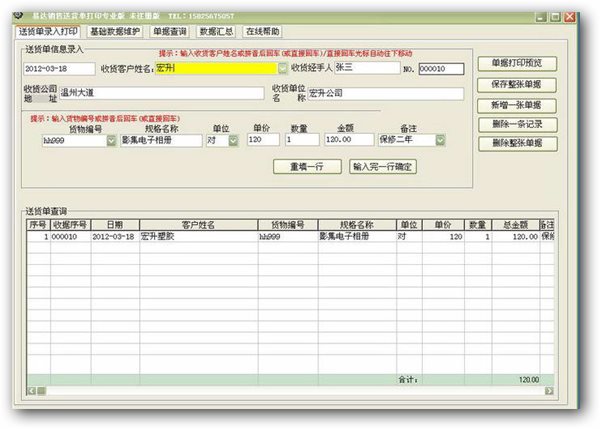Click the 规格名称 field 影集电子相册
The height and width of the screenshot is (429, 600).
[x=161, y=140]
